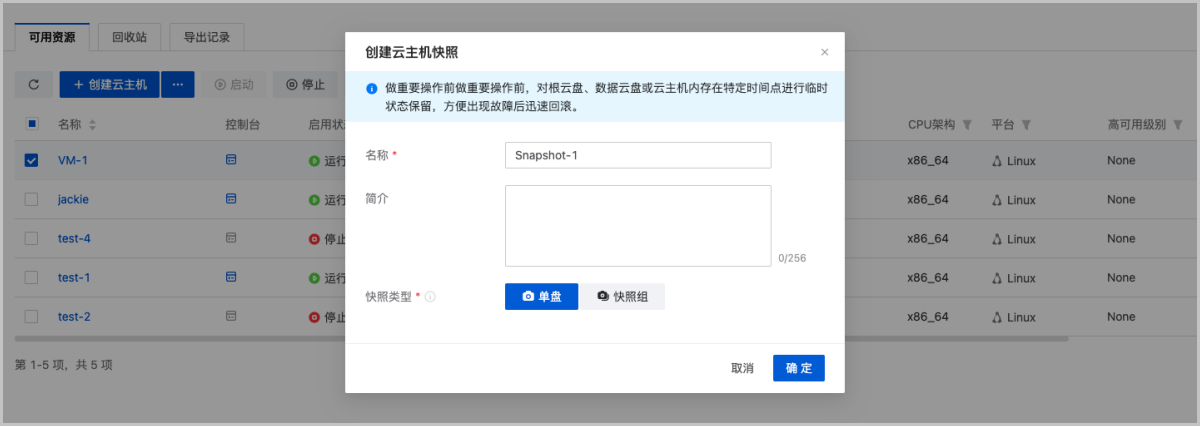This screenshot has height=426, width=1200.
Task: Click 取消 to cancel the dialog
Action: click(x=742, y=368)
